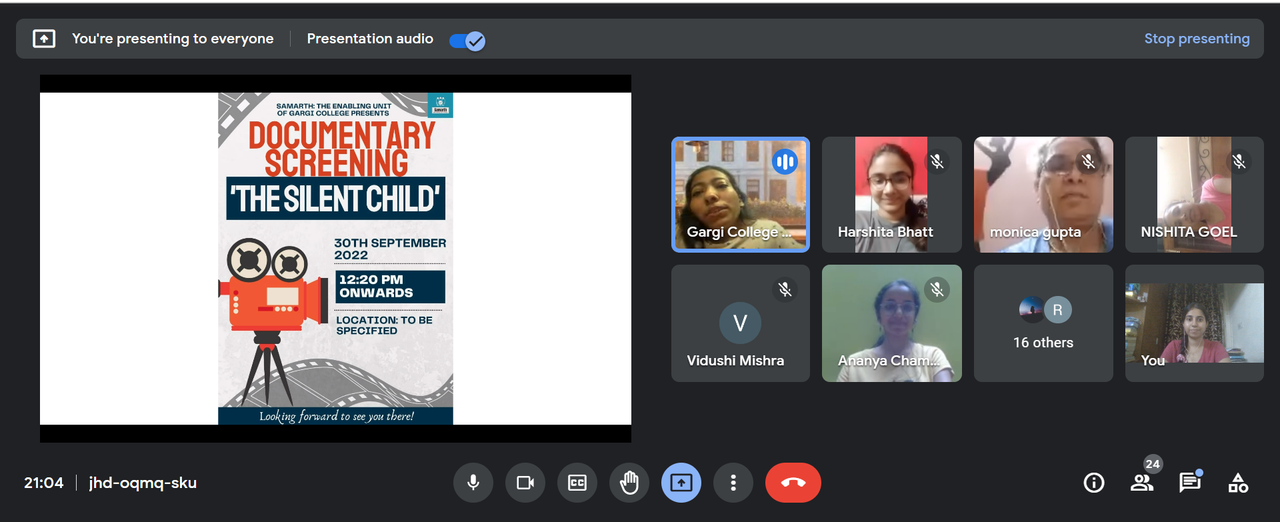The height and width of the screenshot is (522, 1280).
Task: Select Harshita Bhatt's video tile
Action: coord(891,194)
